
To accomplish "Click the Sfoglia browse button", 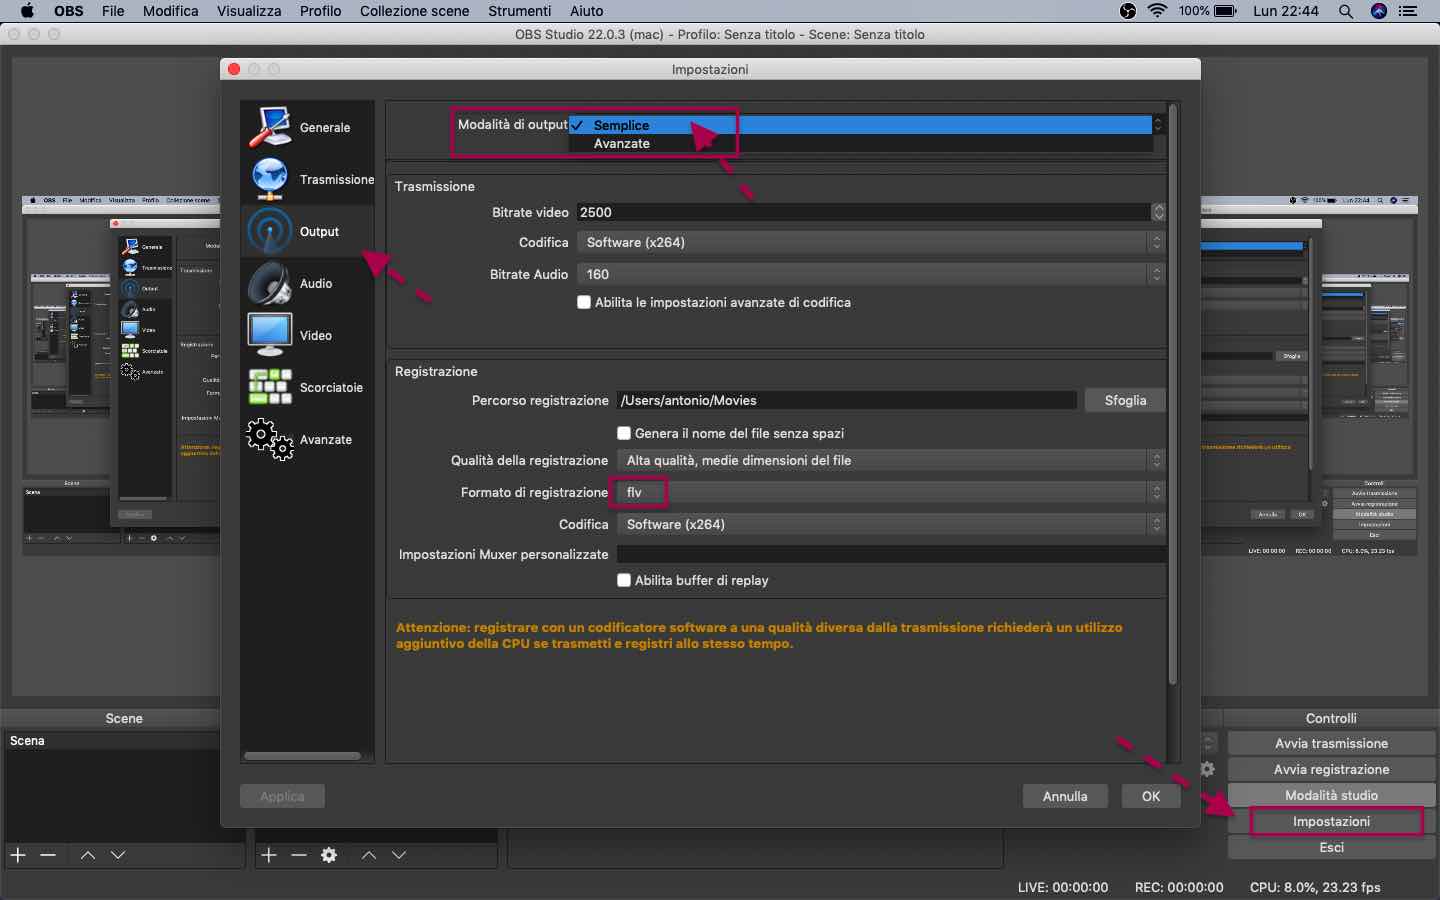I will point(1125,400).
